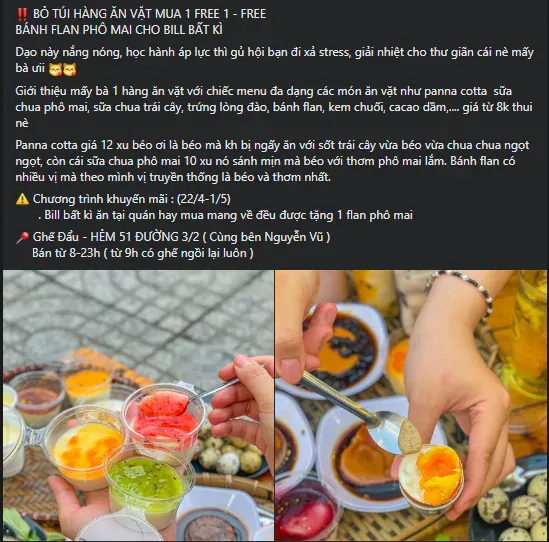Click the 'Chương trình khuyến mãi' promotion line
Image resolution: width=549 pixels, height=542 pixels.
pyautogui.click(x=132, y=199)
